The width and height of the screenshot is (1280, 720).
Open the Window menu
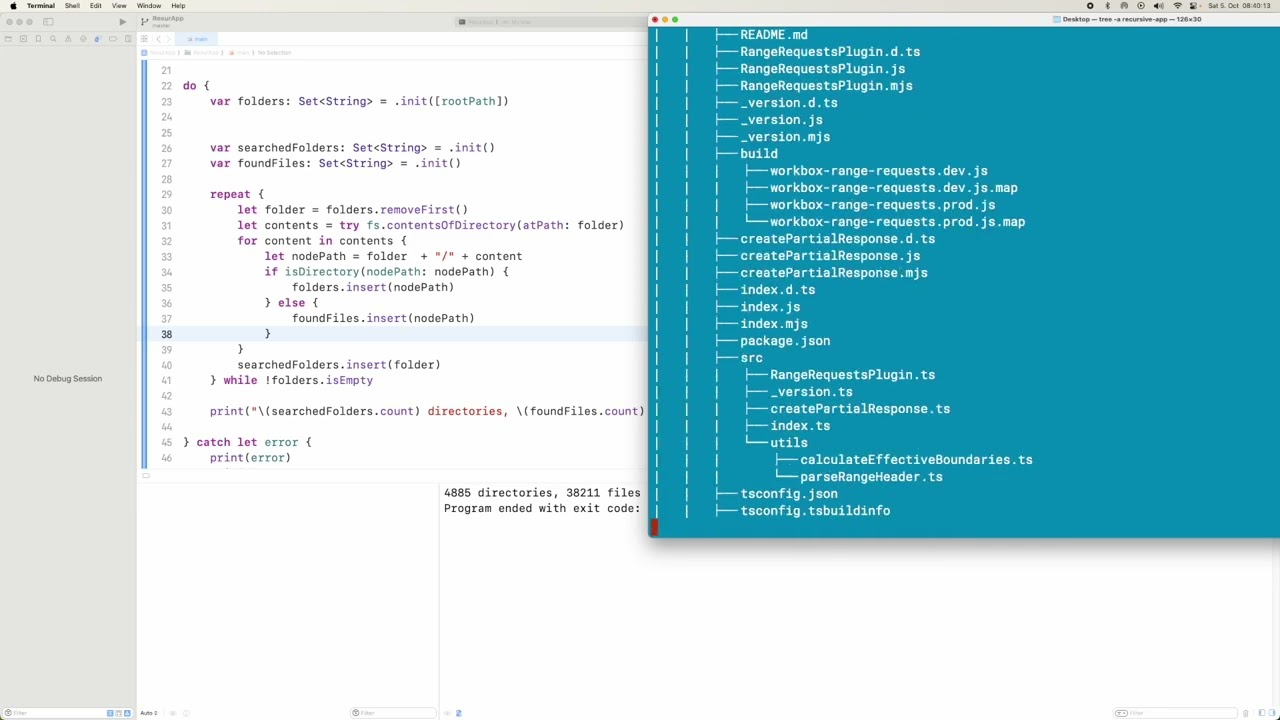pos(149,6)
